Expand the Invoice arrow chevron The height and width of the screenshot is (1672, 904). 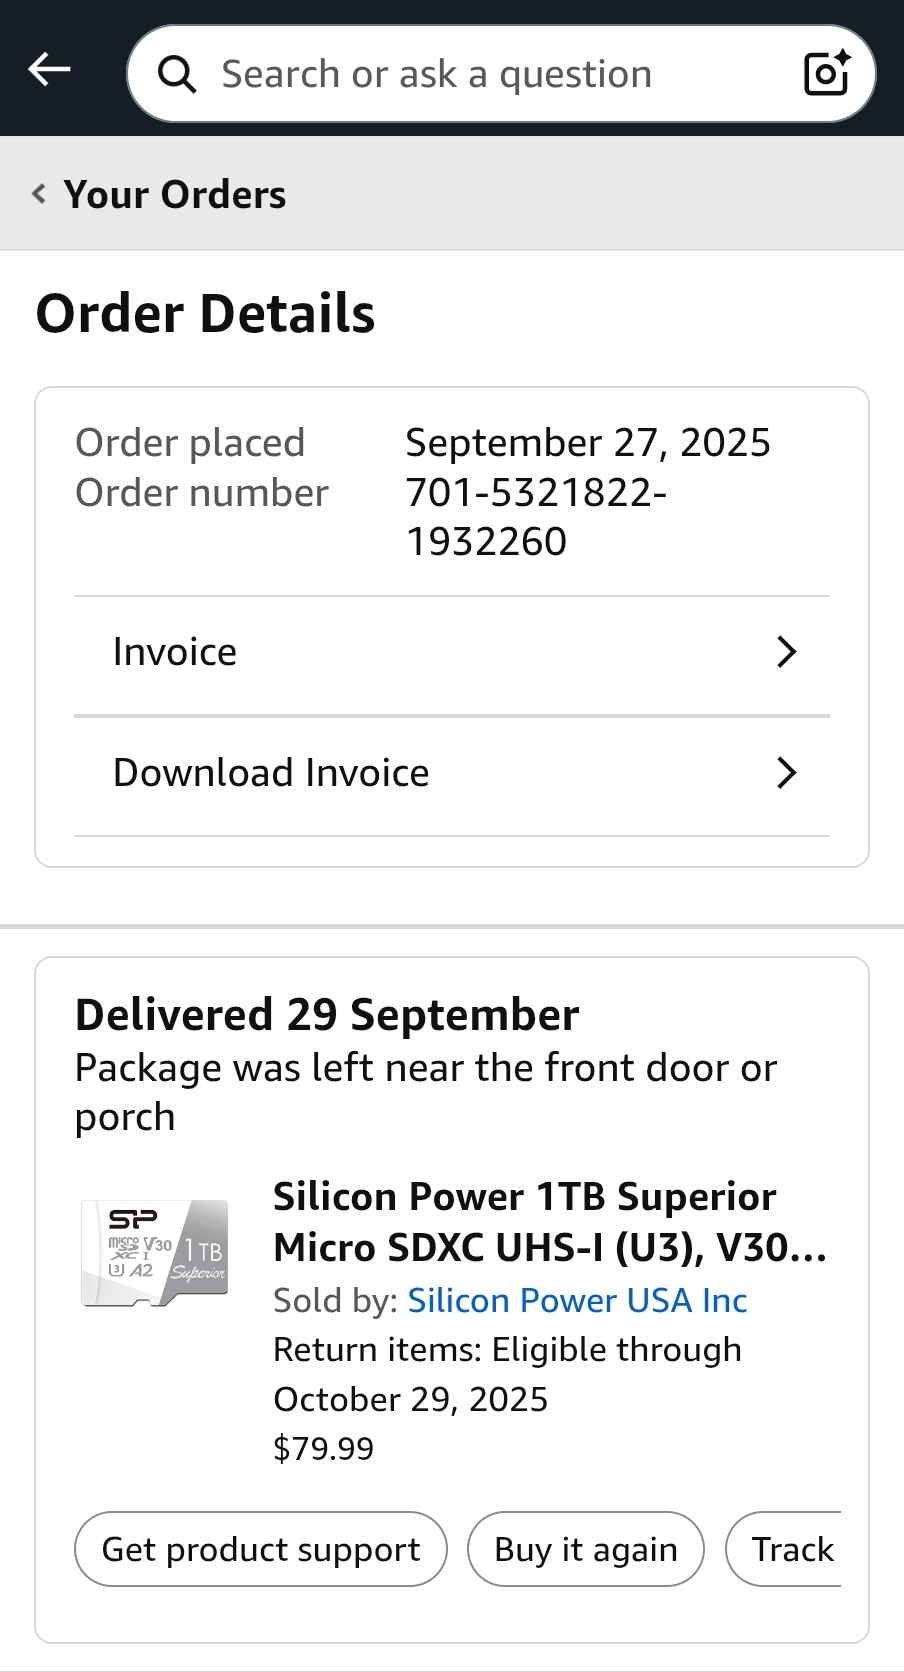[787, 652]
